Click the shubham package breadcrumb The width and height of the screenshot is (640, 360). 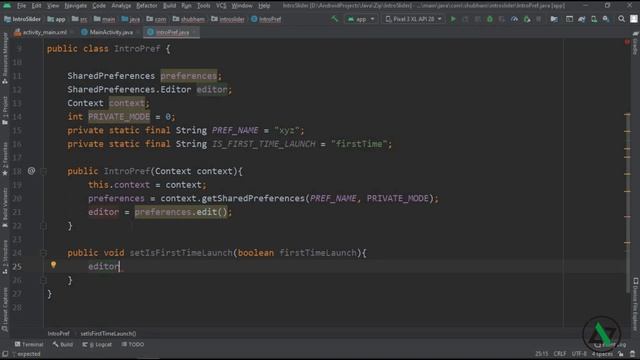tap(188, 19)
